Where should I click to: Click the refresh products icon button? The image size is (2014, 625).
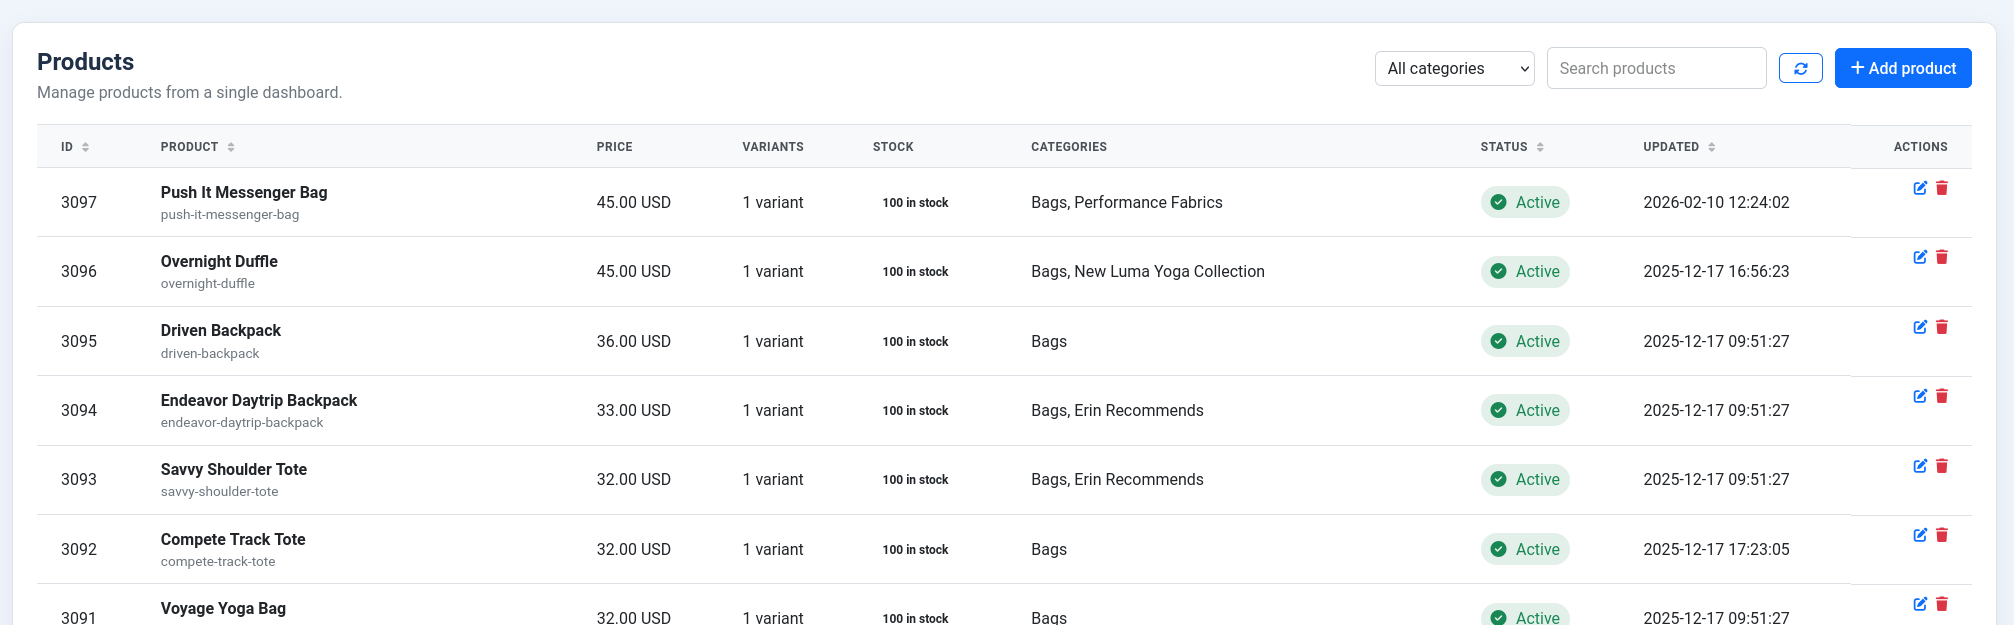coord(1800,68)
